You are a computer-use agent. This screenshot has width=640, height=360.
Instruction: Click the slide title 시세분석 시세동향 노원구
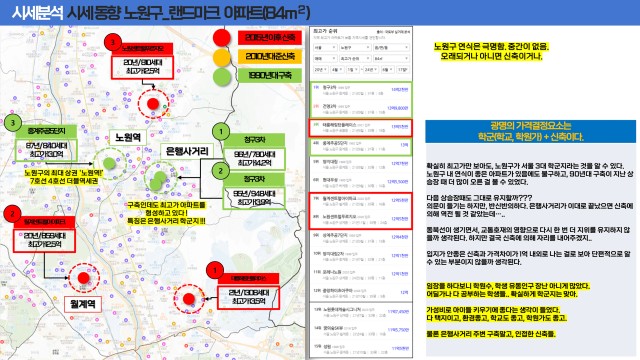[x=160, y=13]
